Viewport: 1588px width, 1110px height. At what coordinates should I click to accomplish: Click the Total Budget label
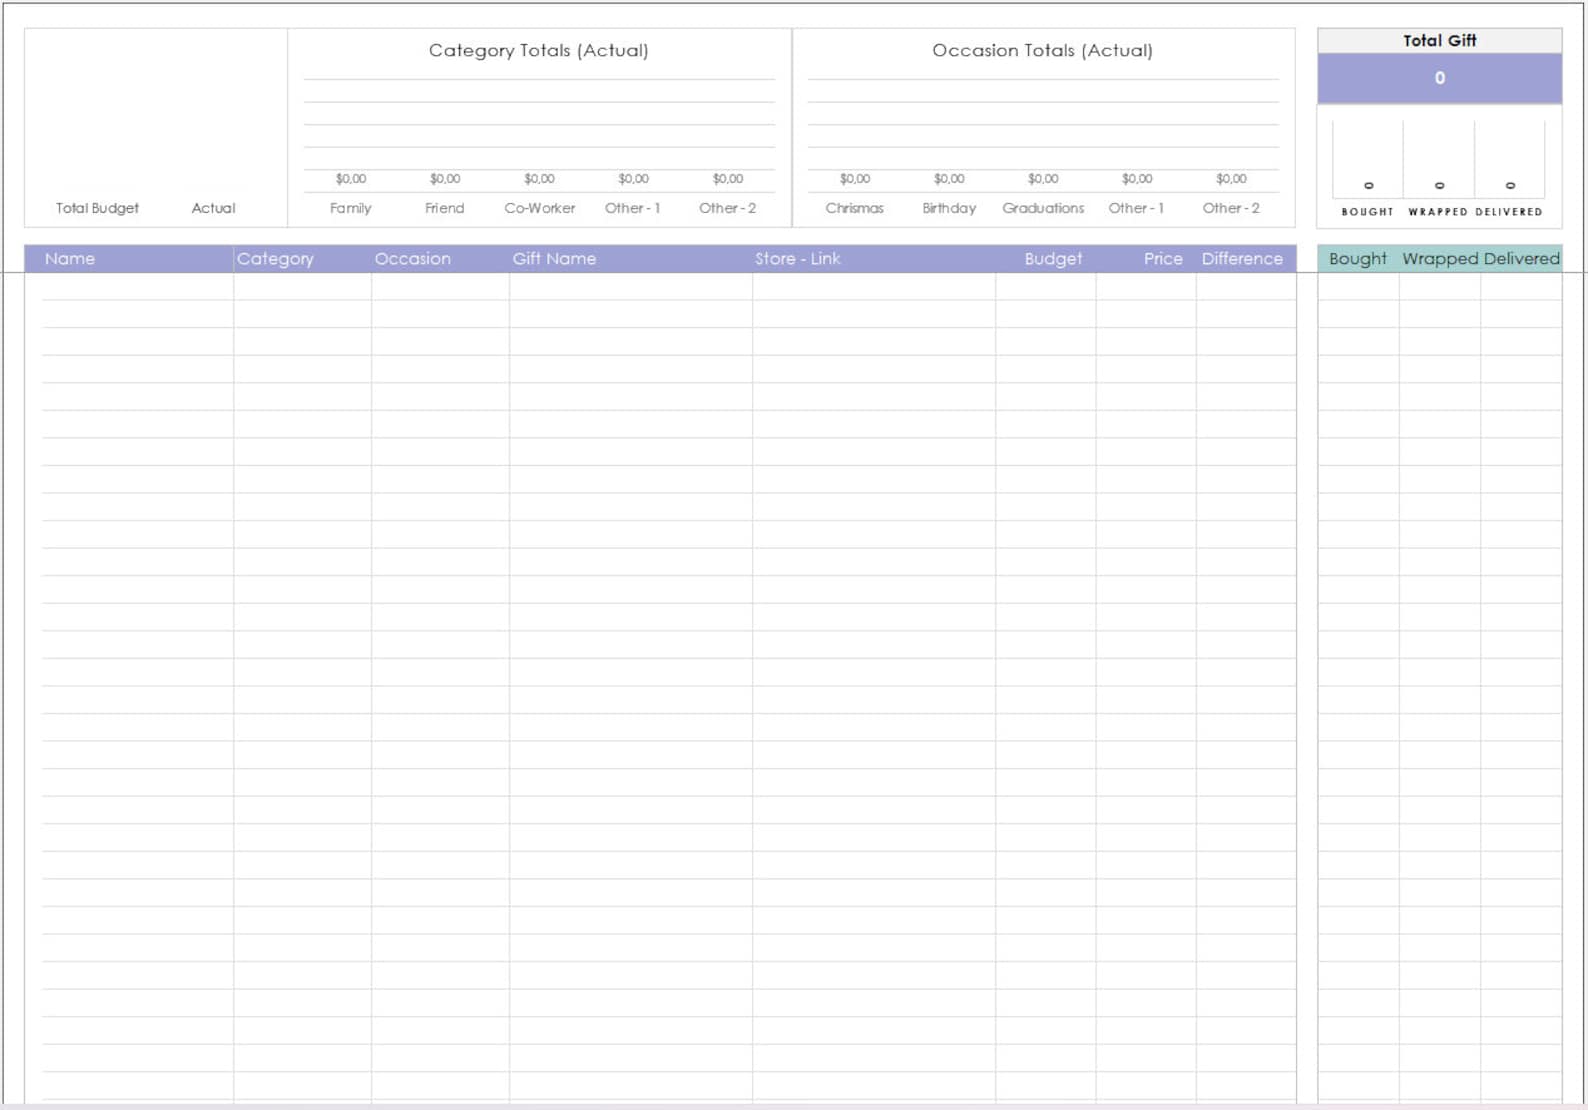pos(97,208)
